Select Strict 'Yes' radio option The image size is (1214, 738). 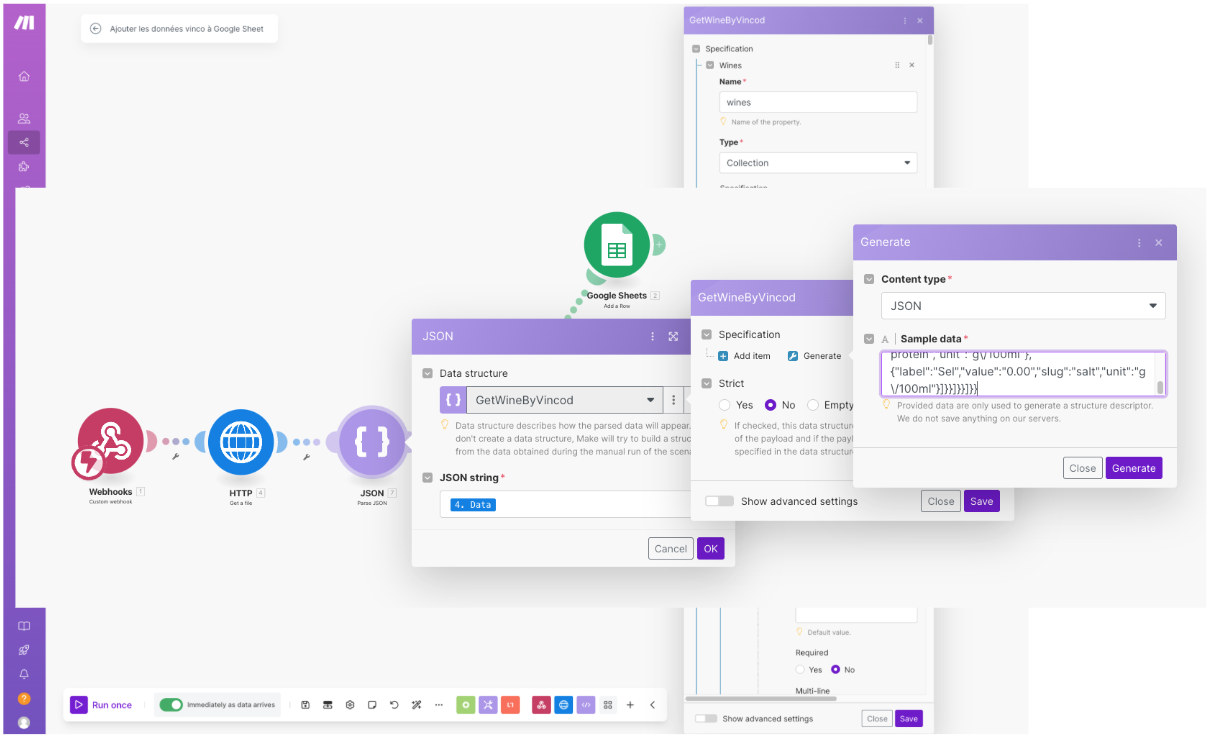coord(725,405)
